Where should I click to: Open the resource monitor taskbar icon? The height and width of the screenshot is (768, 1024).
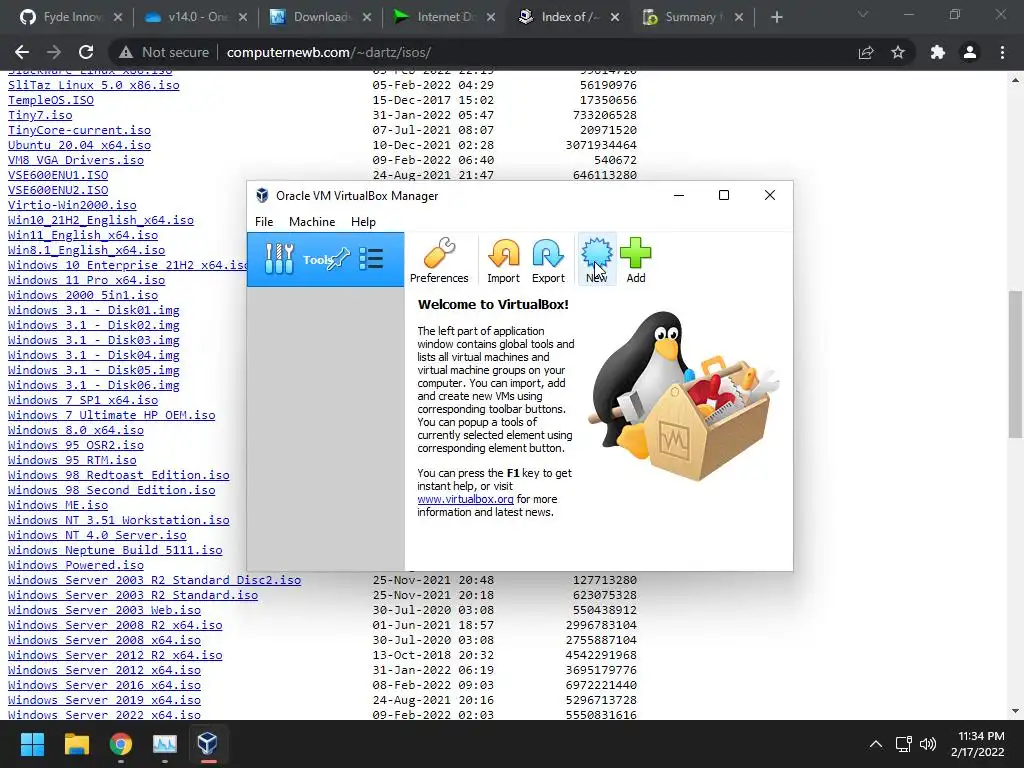click(x=165, y=744)
